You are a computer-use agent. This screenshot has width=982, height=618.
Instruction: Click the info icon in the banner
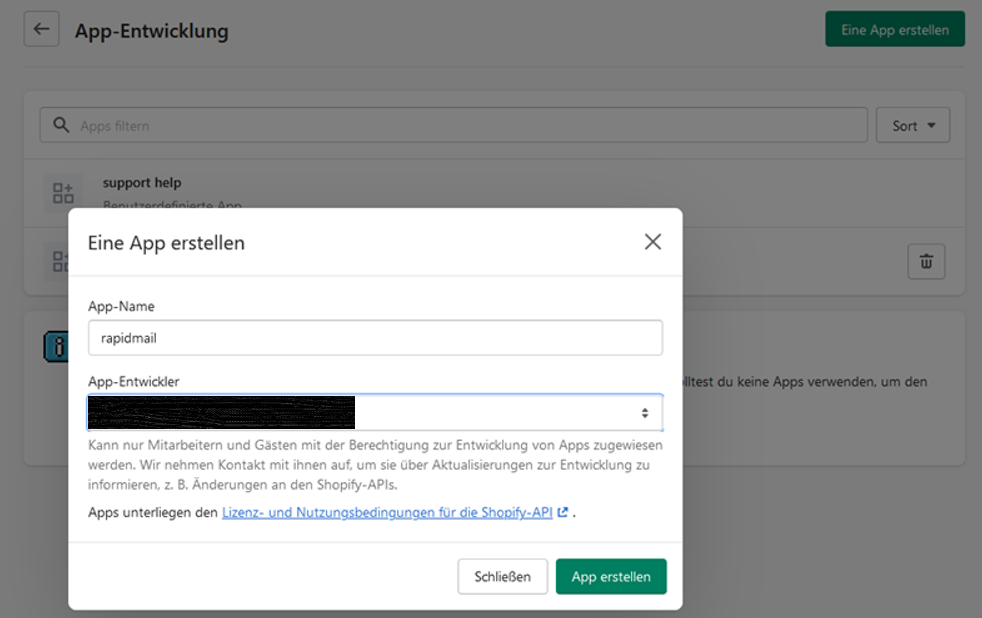55,347
